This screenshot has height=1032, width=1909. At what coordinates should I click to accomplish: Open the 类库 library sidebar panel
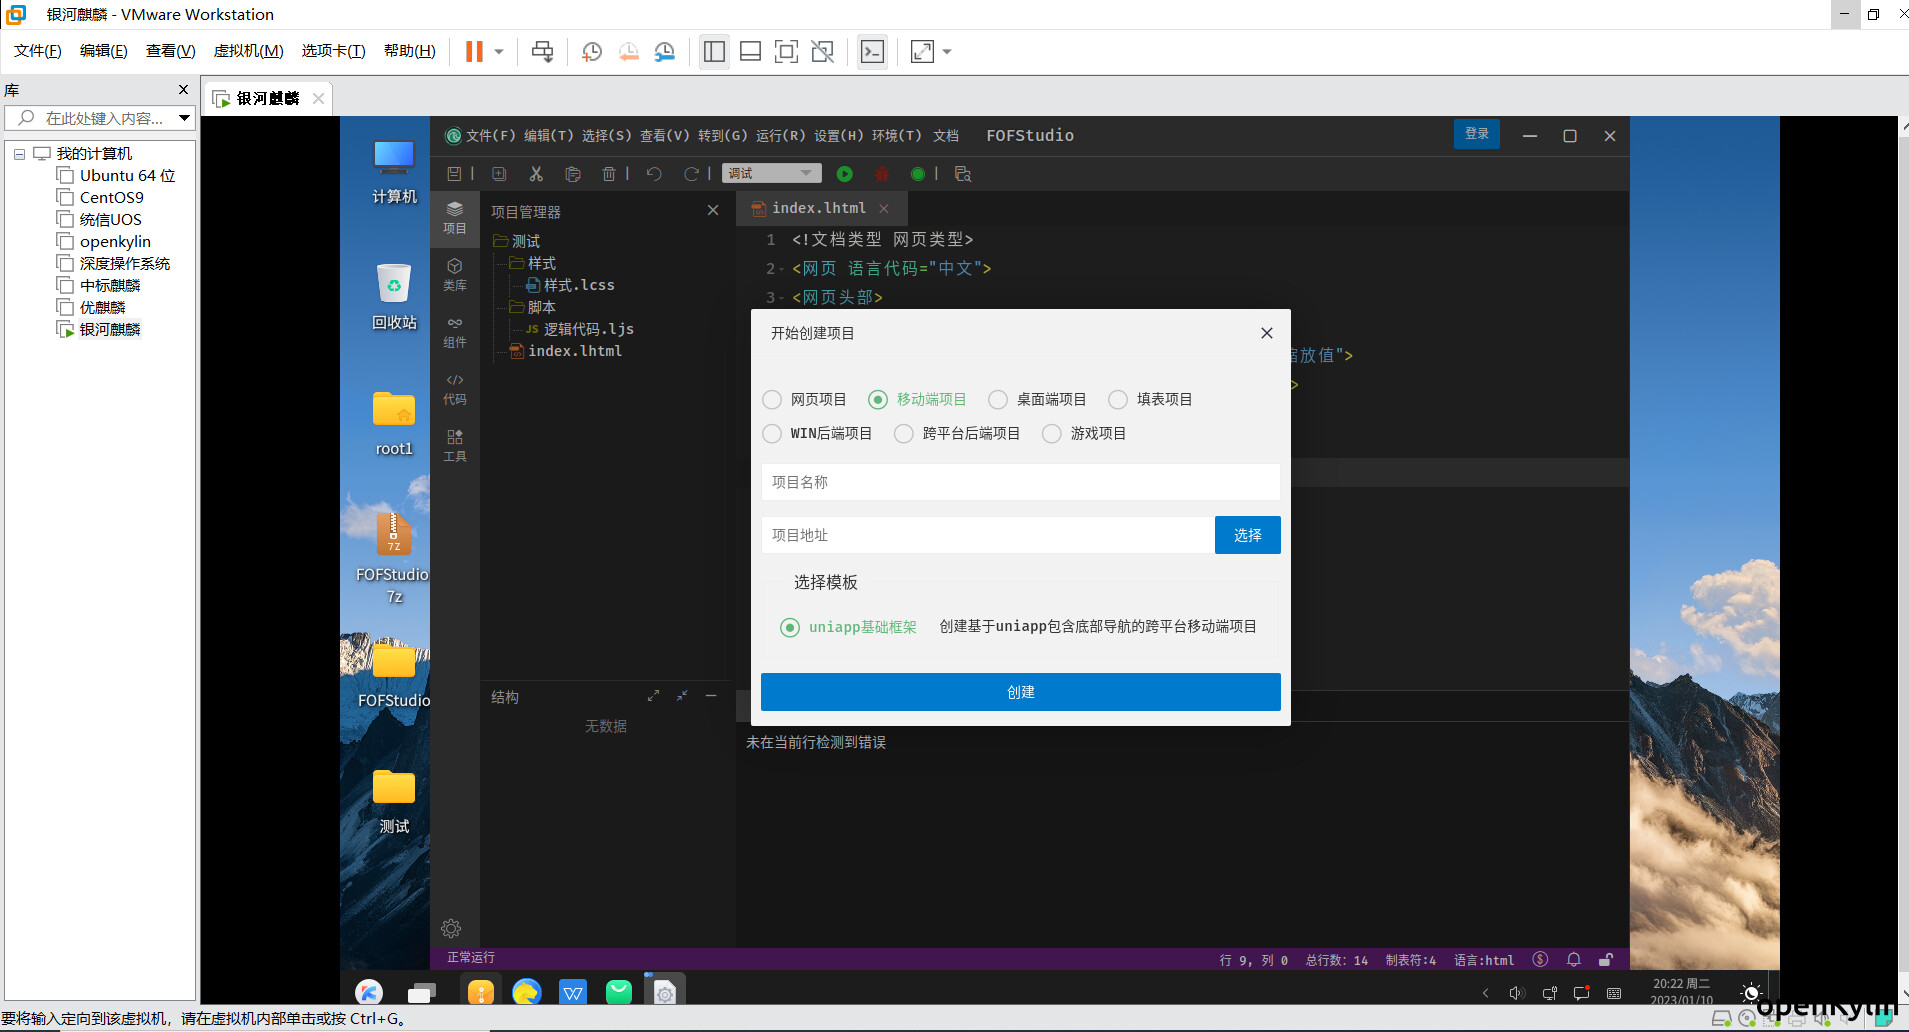click(x=455, y=273)
